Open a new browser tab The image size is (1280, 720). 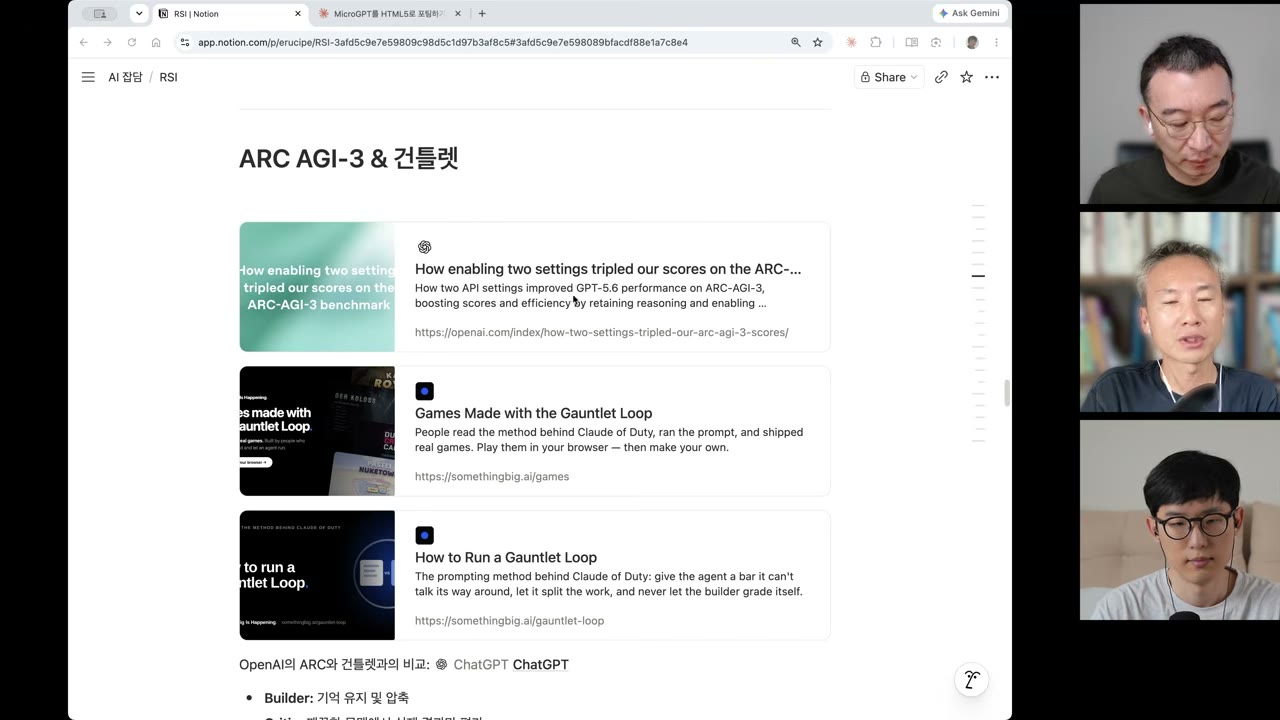click(x=482, y=13)
